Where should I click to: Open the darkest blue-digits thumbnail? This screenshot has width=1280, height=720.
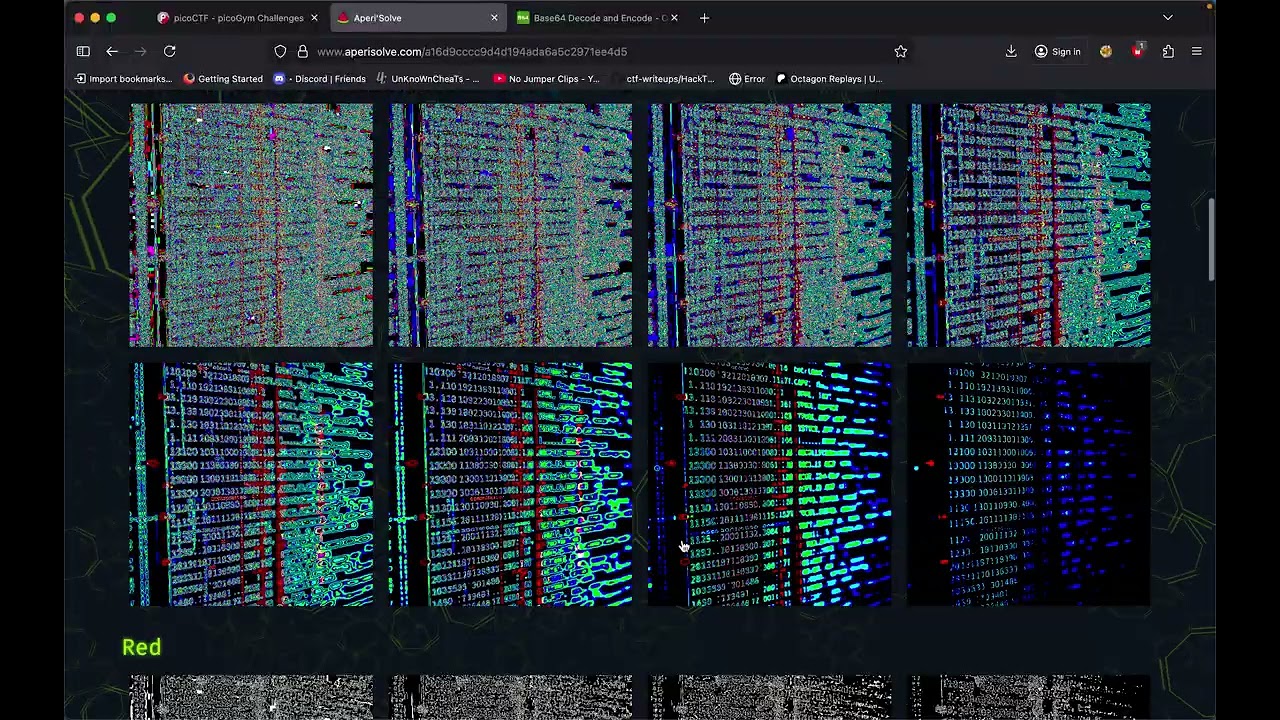[x=1029, y=484]
